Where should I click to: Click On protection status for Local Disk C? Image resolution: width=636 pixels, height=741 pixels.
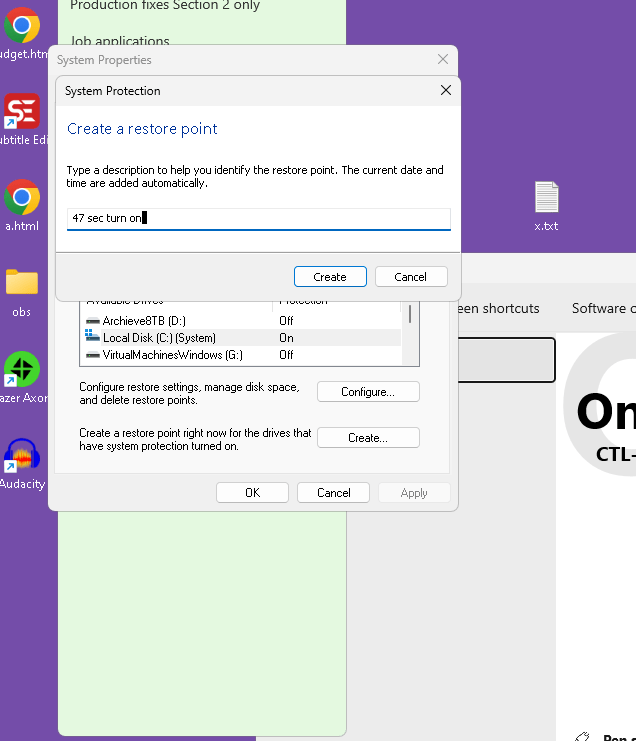(286, 338)
